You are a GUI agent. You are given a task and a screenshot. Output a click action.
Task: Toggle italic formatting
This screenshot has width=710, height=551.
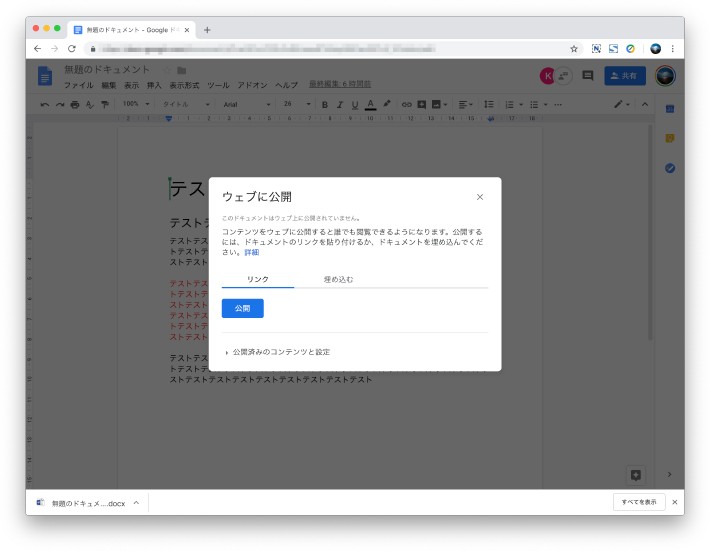click(x=340, y=105)
